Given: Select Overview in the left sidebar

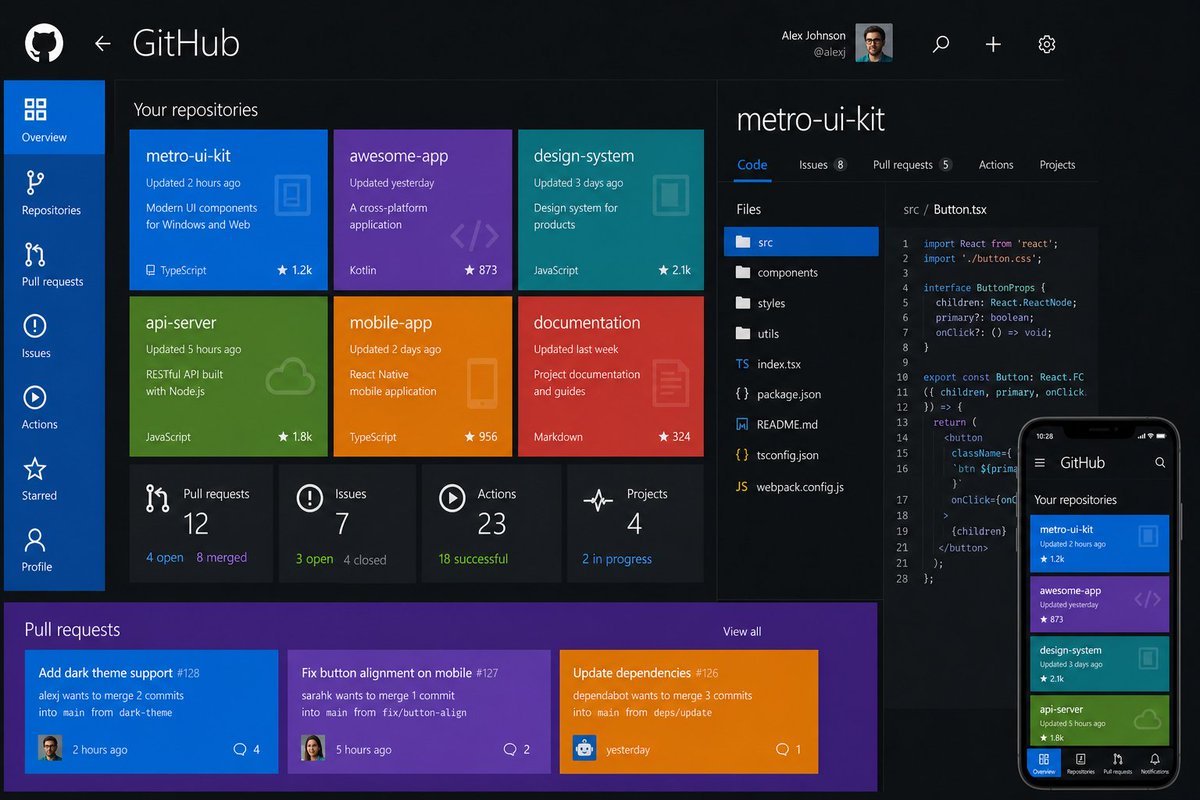Looking at the screenshot, I should coord(54,118).
